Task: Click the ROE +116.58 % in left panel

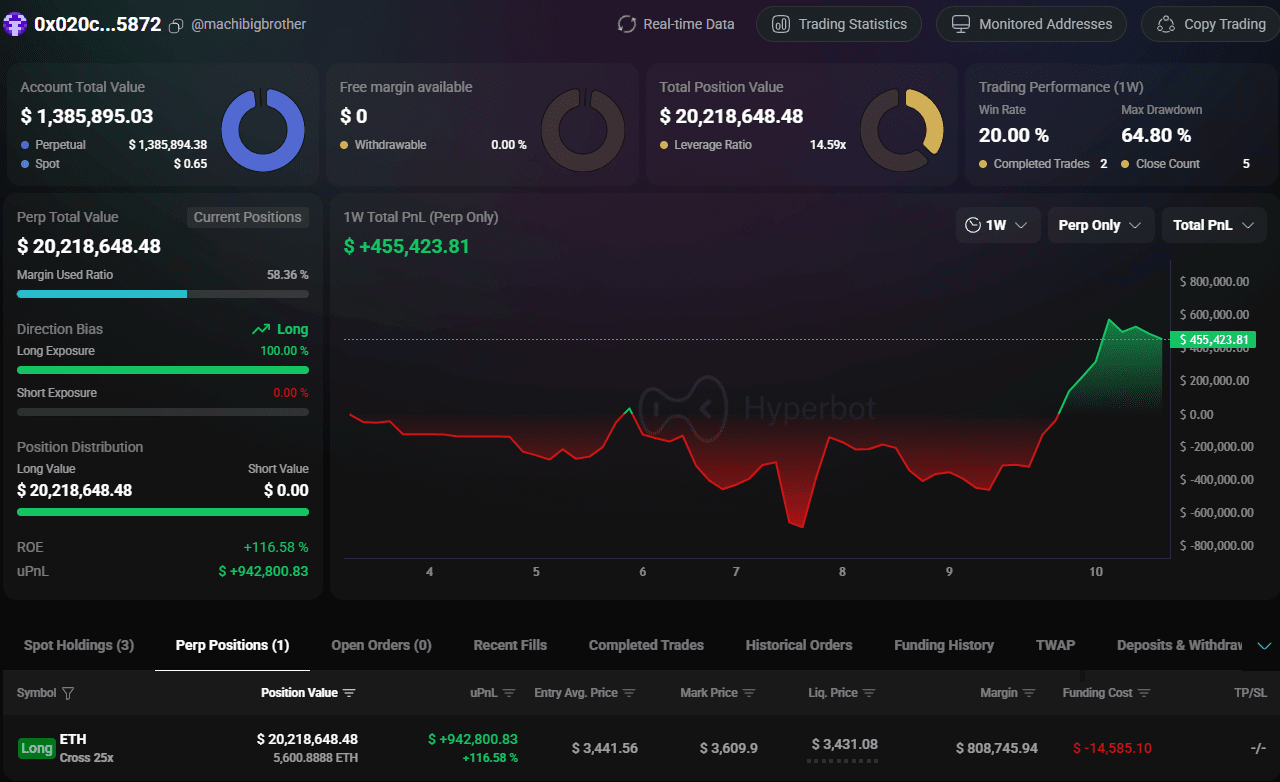Action: point(276,547)
